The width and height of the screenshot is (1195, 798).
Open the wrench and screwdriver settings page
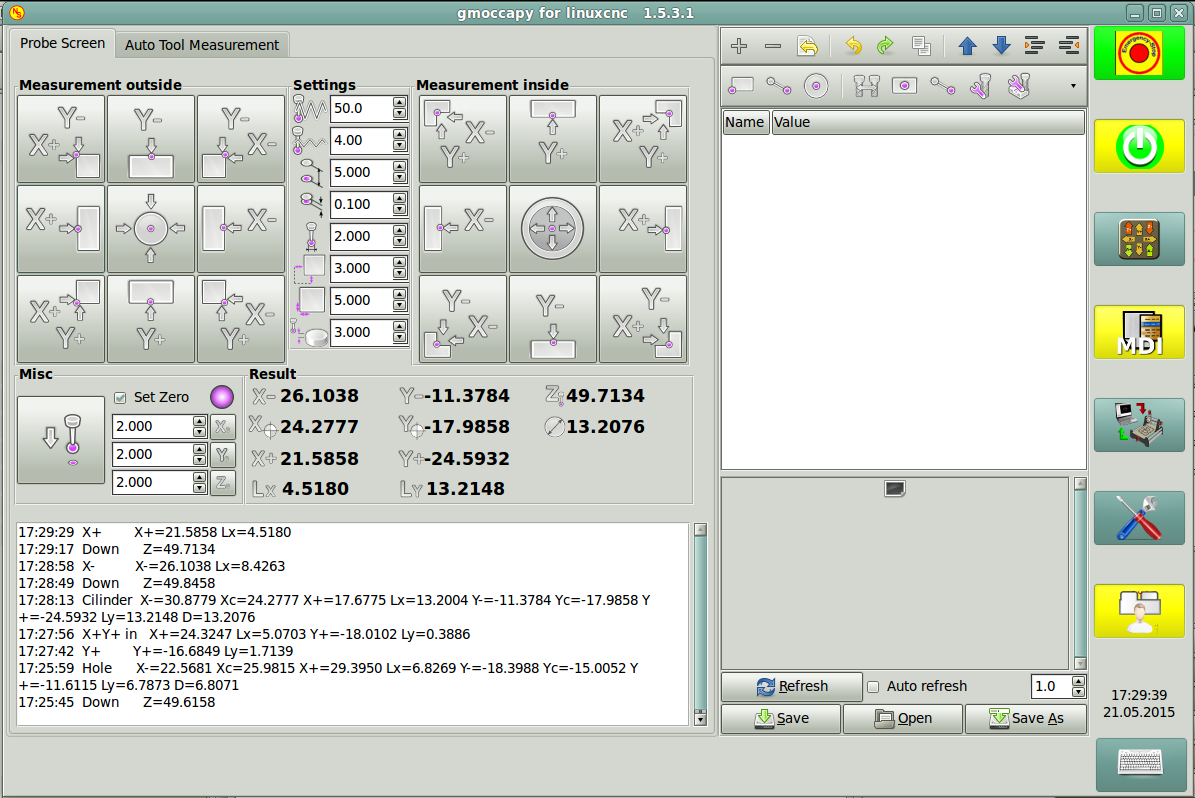tap(1139, 518)
